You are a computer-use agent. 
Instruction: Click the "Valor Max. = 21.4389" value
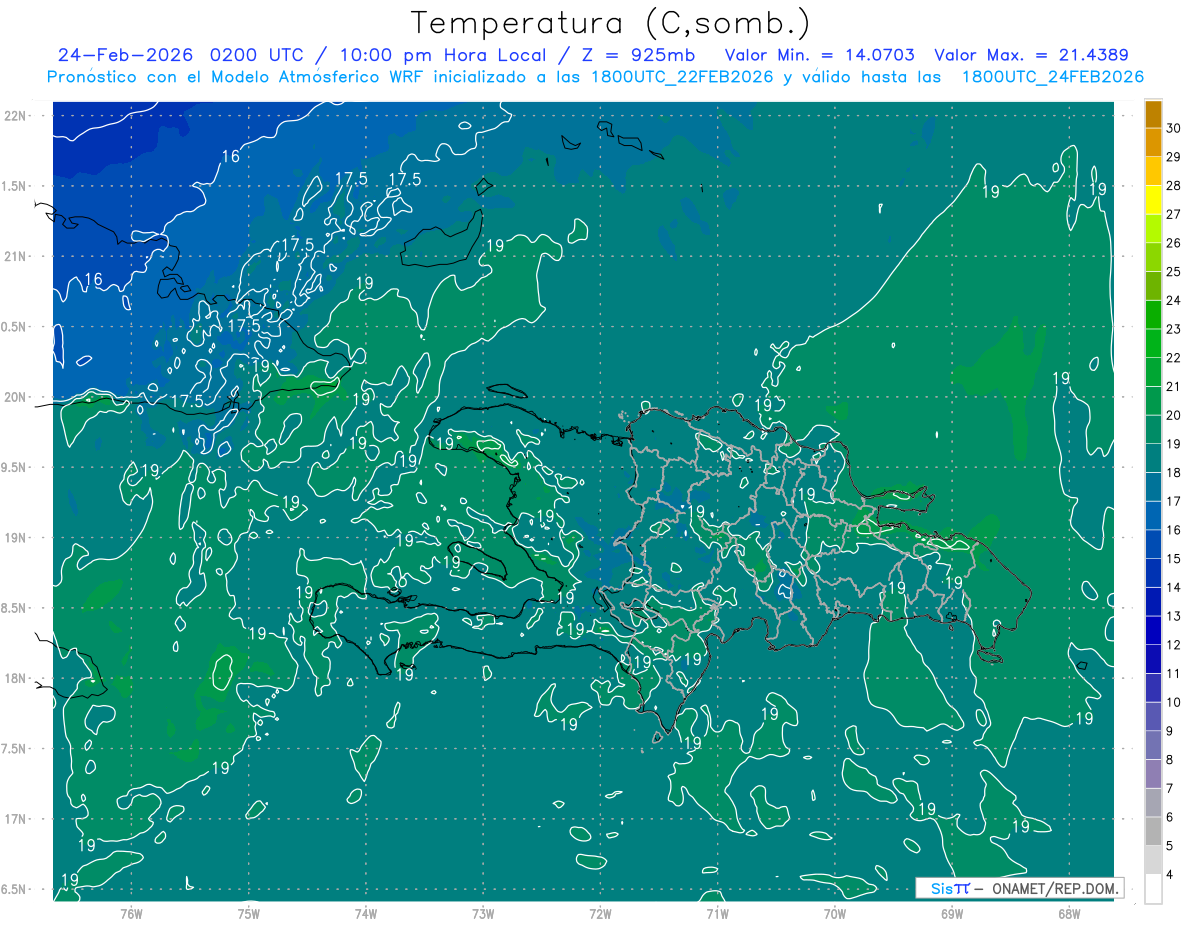pos(1031,55)
